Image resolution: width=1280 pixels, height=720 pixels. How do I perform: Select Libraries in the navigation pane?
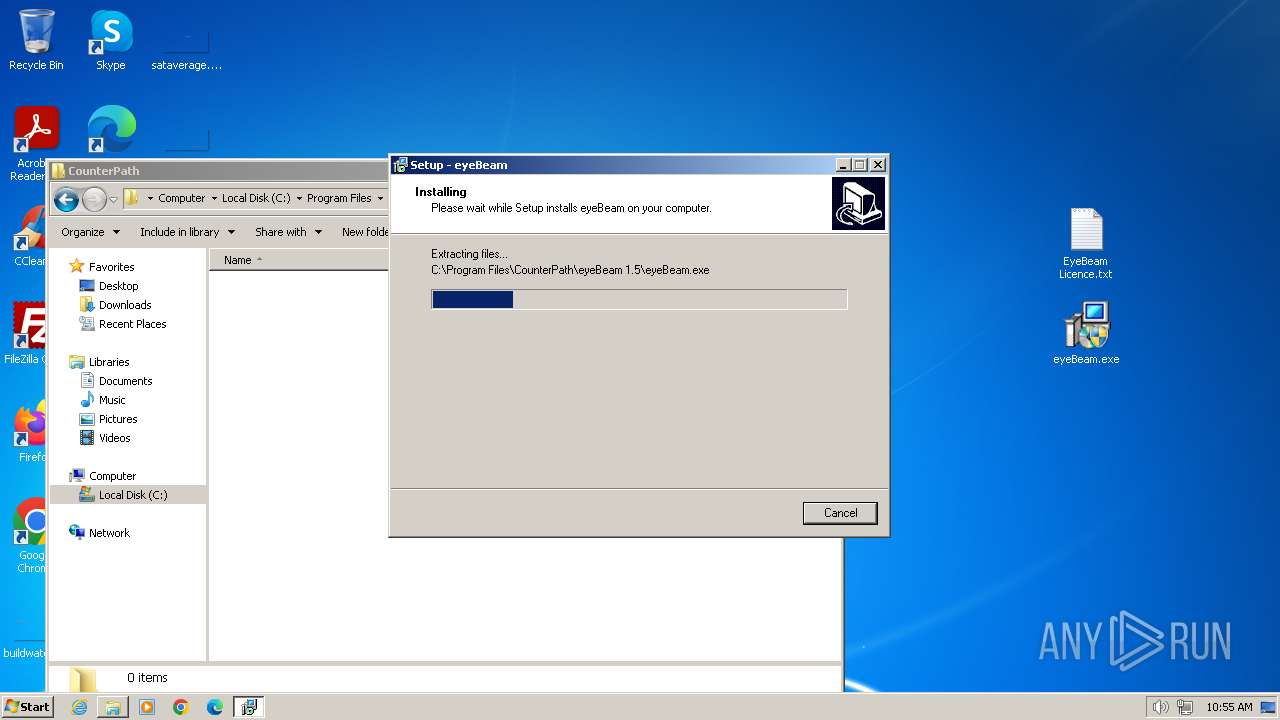click(x=108, y=362)
